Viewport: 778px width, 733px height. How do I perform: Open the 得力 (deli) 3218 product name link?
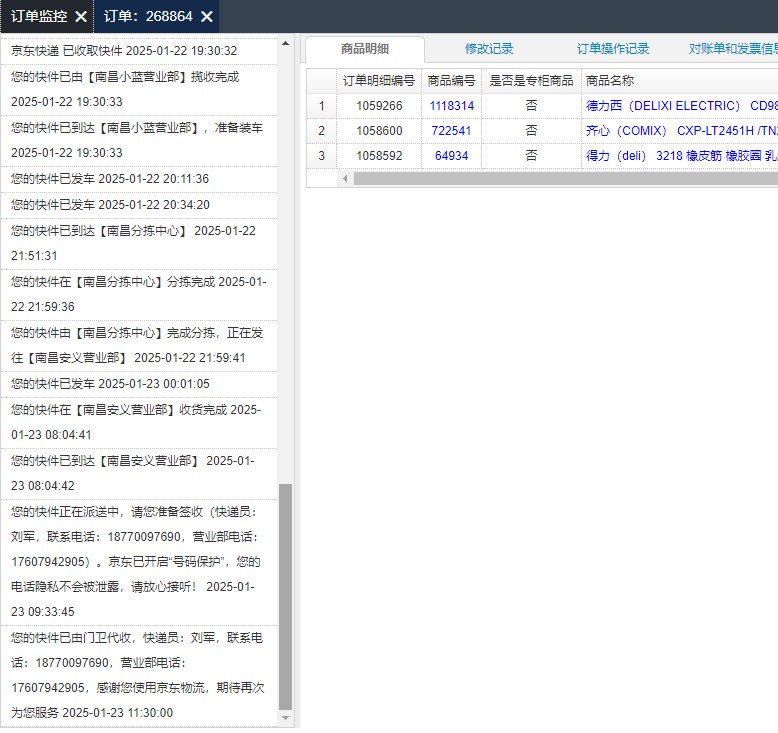click(x=681, y=155)
